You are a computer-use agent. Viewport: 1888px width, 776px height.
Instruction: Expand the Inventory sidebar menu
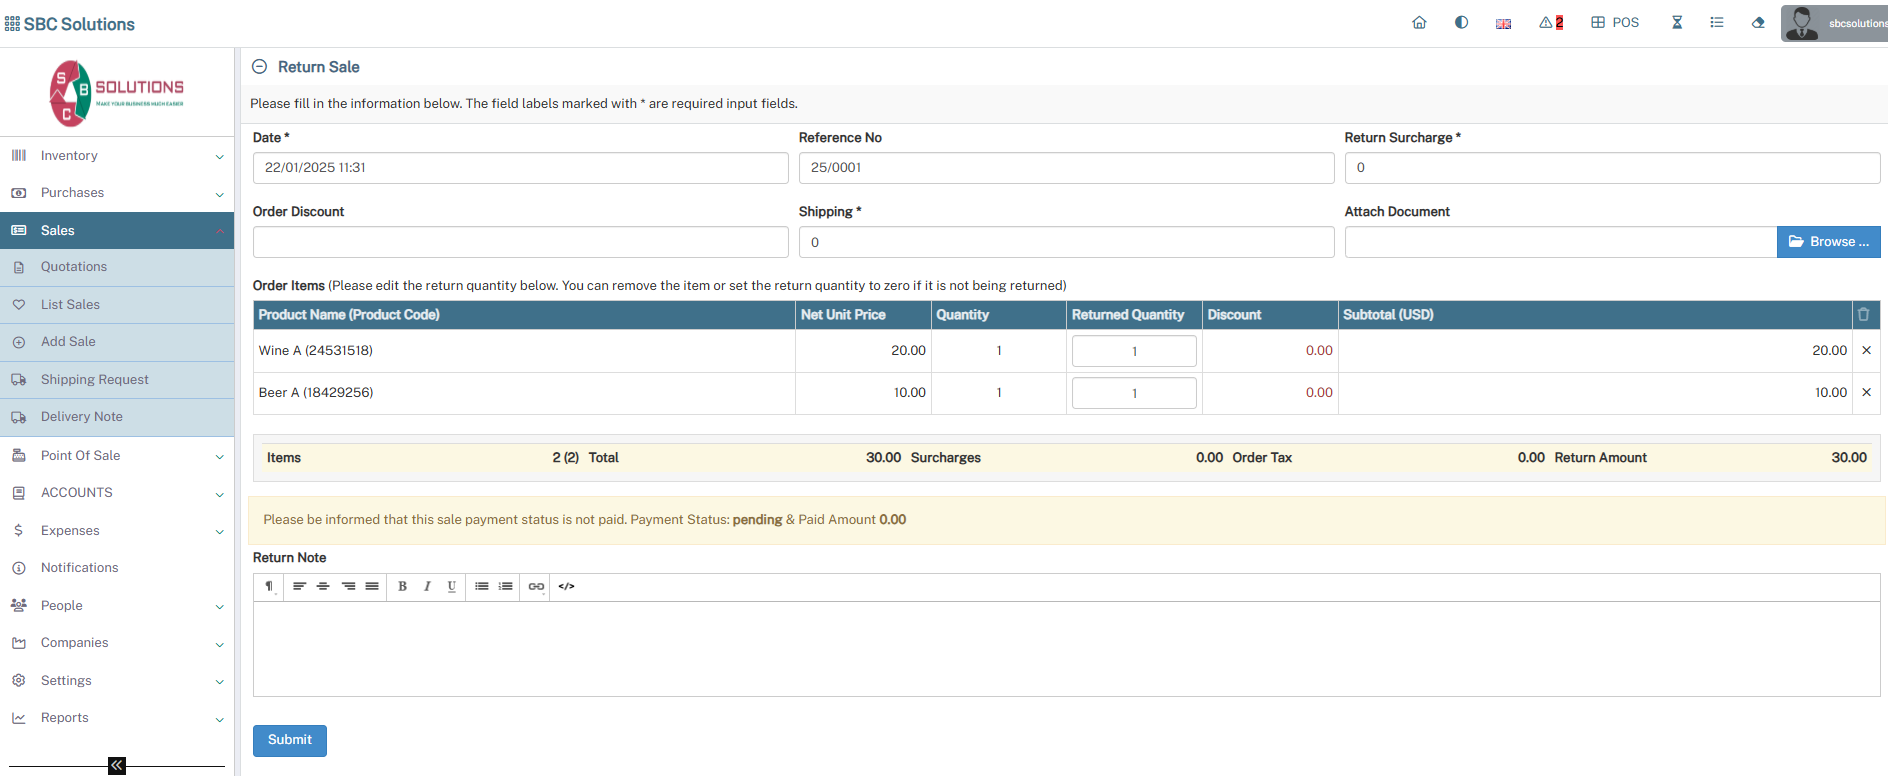117,156
